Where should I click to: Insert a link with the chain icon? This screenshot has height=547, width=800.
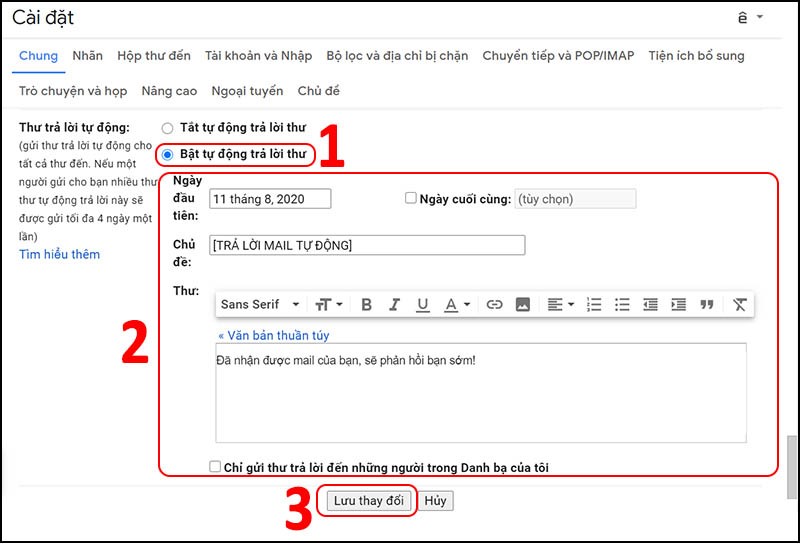494,305
